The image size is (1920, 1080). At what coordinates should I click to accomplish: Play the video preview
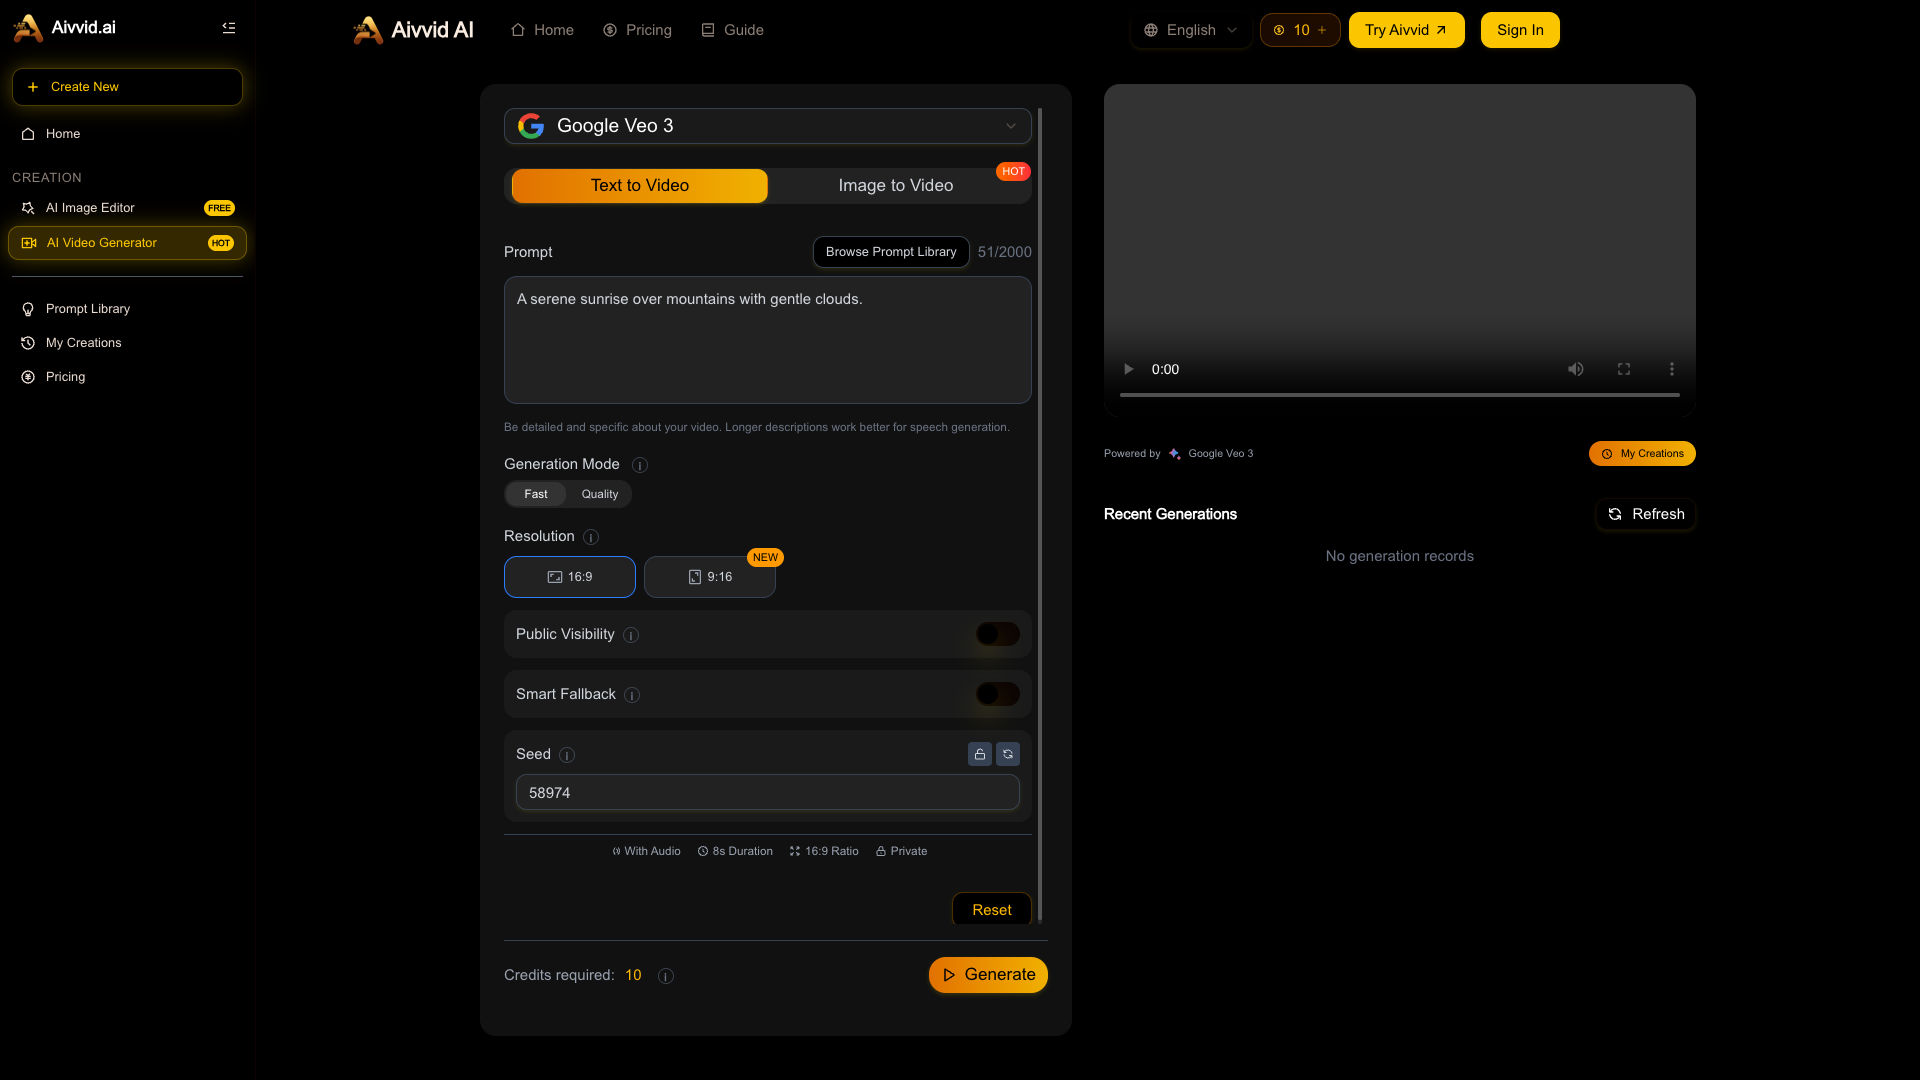pos(1128,369)
